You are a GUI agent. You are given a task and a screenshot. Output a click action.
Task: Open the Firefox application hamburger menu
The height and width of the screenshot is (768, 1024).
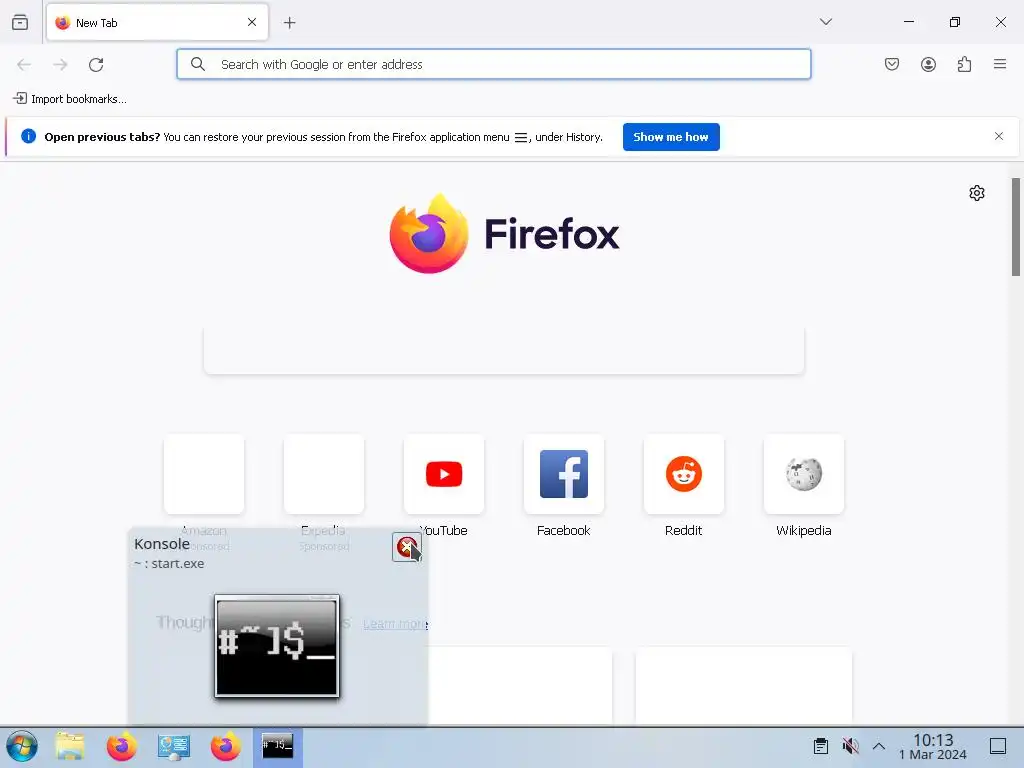[1000, 64]
